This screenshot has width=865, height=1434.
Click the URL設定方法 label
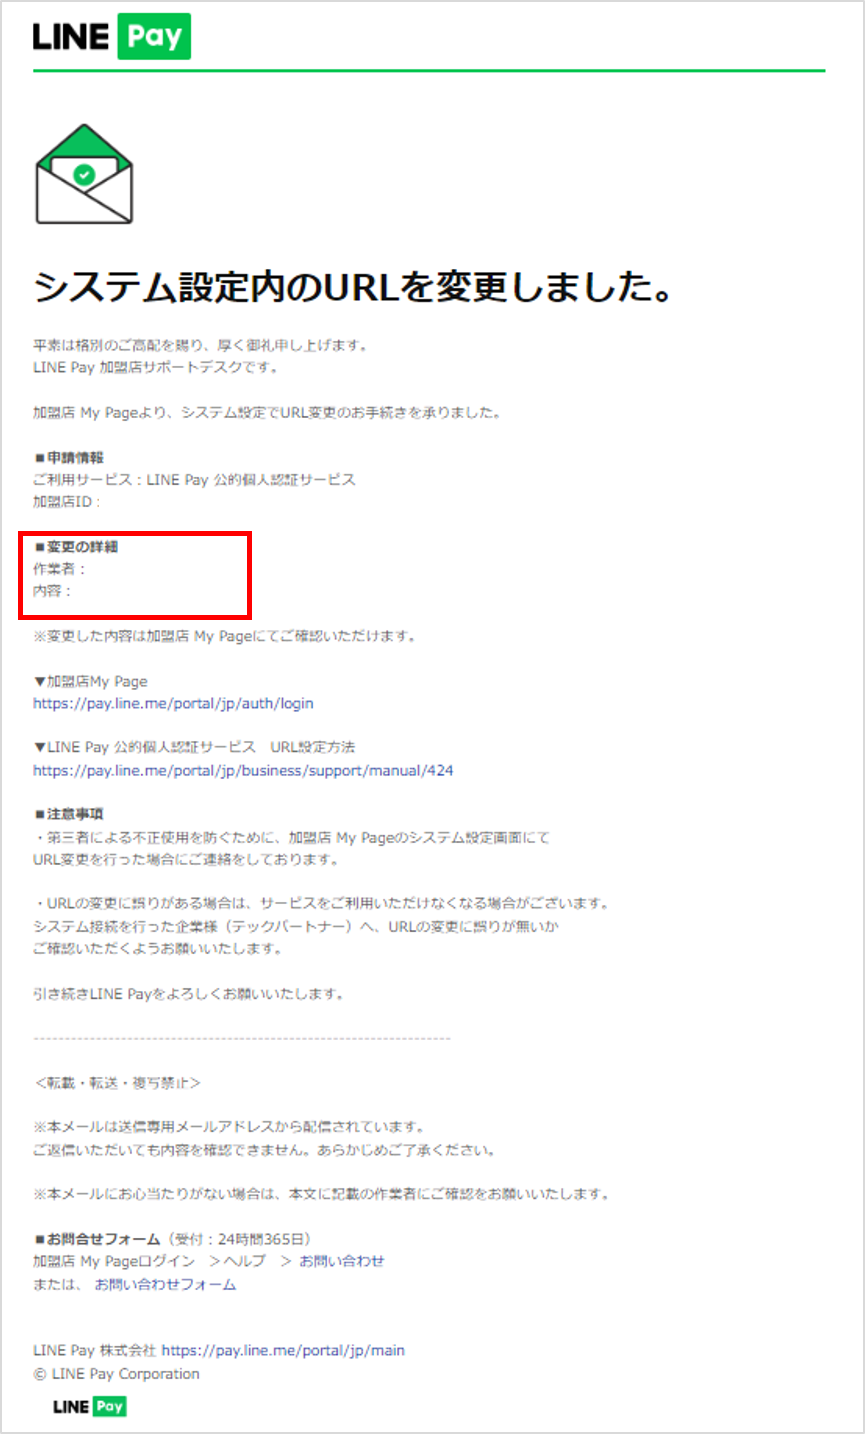tap(312, 747)
